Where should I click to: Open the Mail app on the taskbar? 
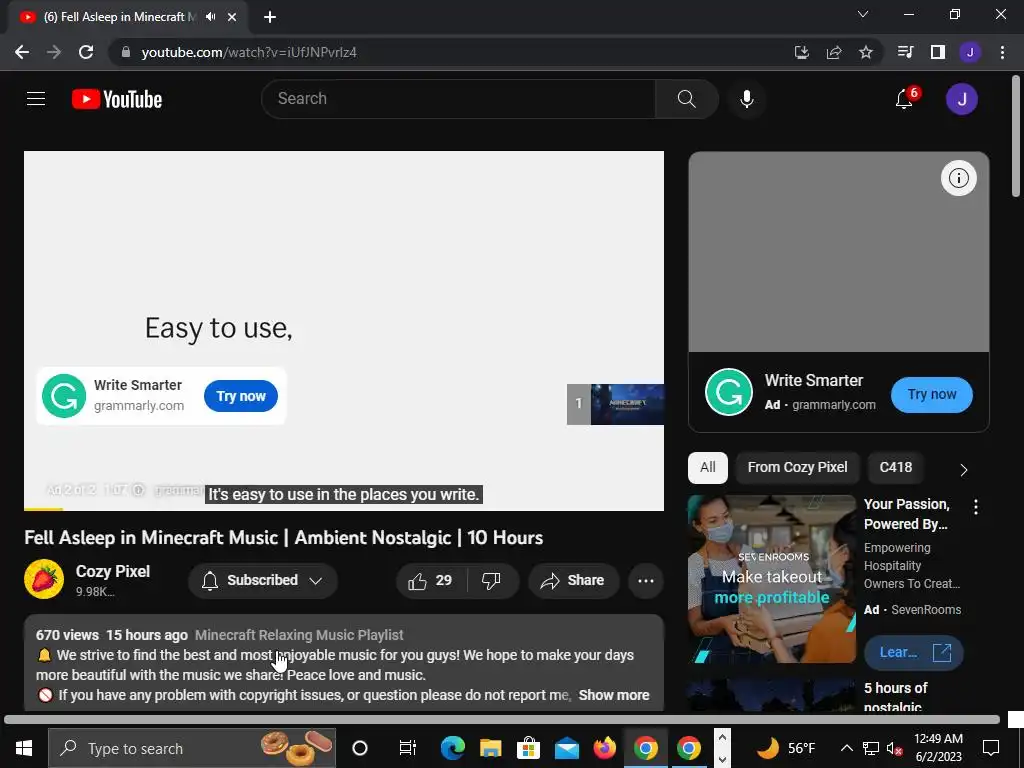[567, 748]
